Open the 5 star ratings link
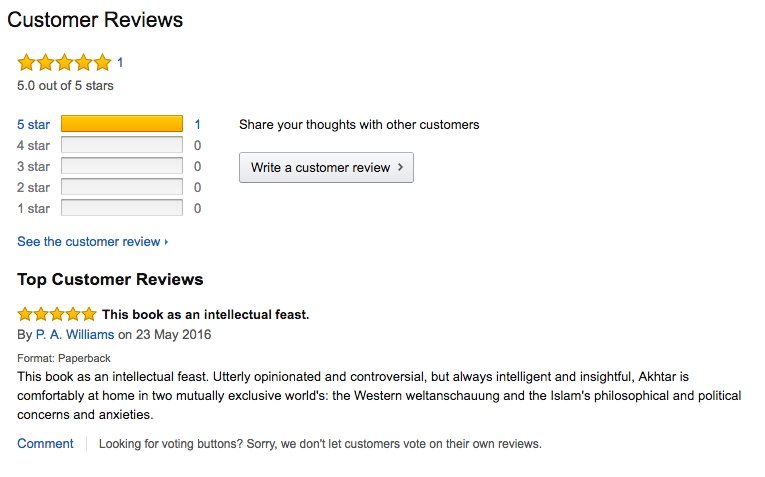 [33, 125]
